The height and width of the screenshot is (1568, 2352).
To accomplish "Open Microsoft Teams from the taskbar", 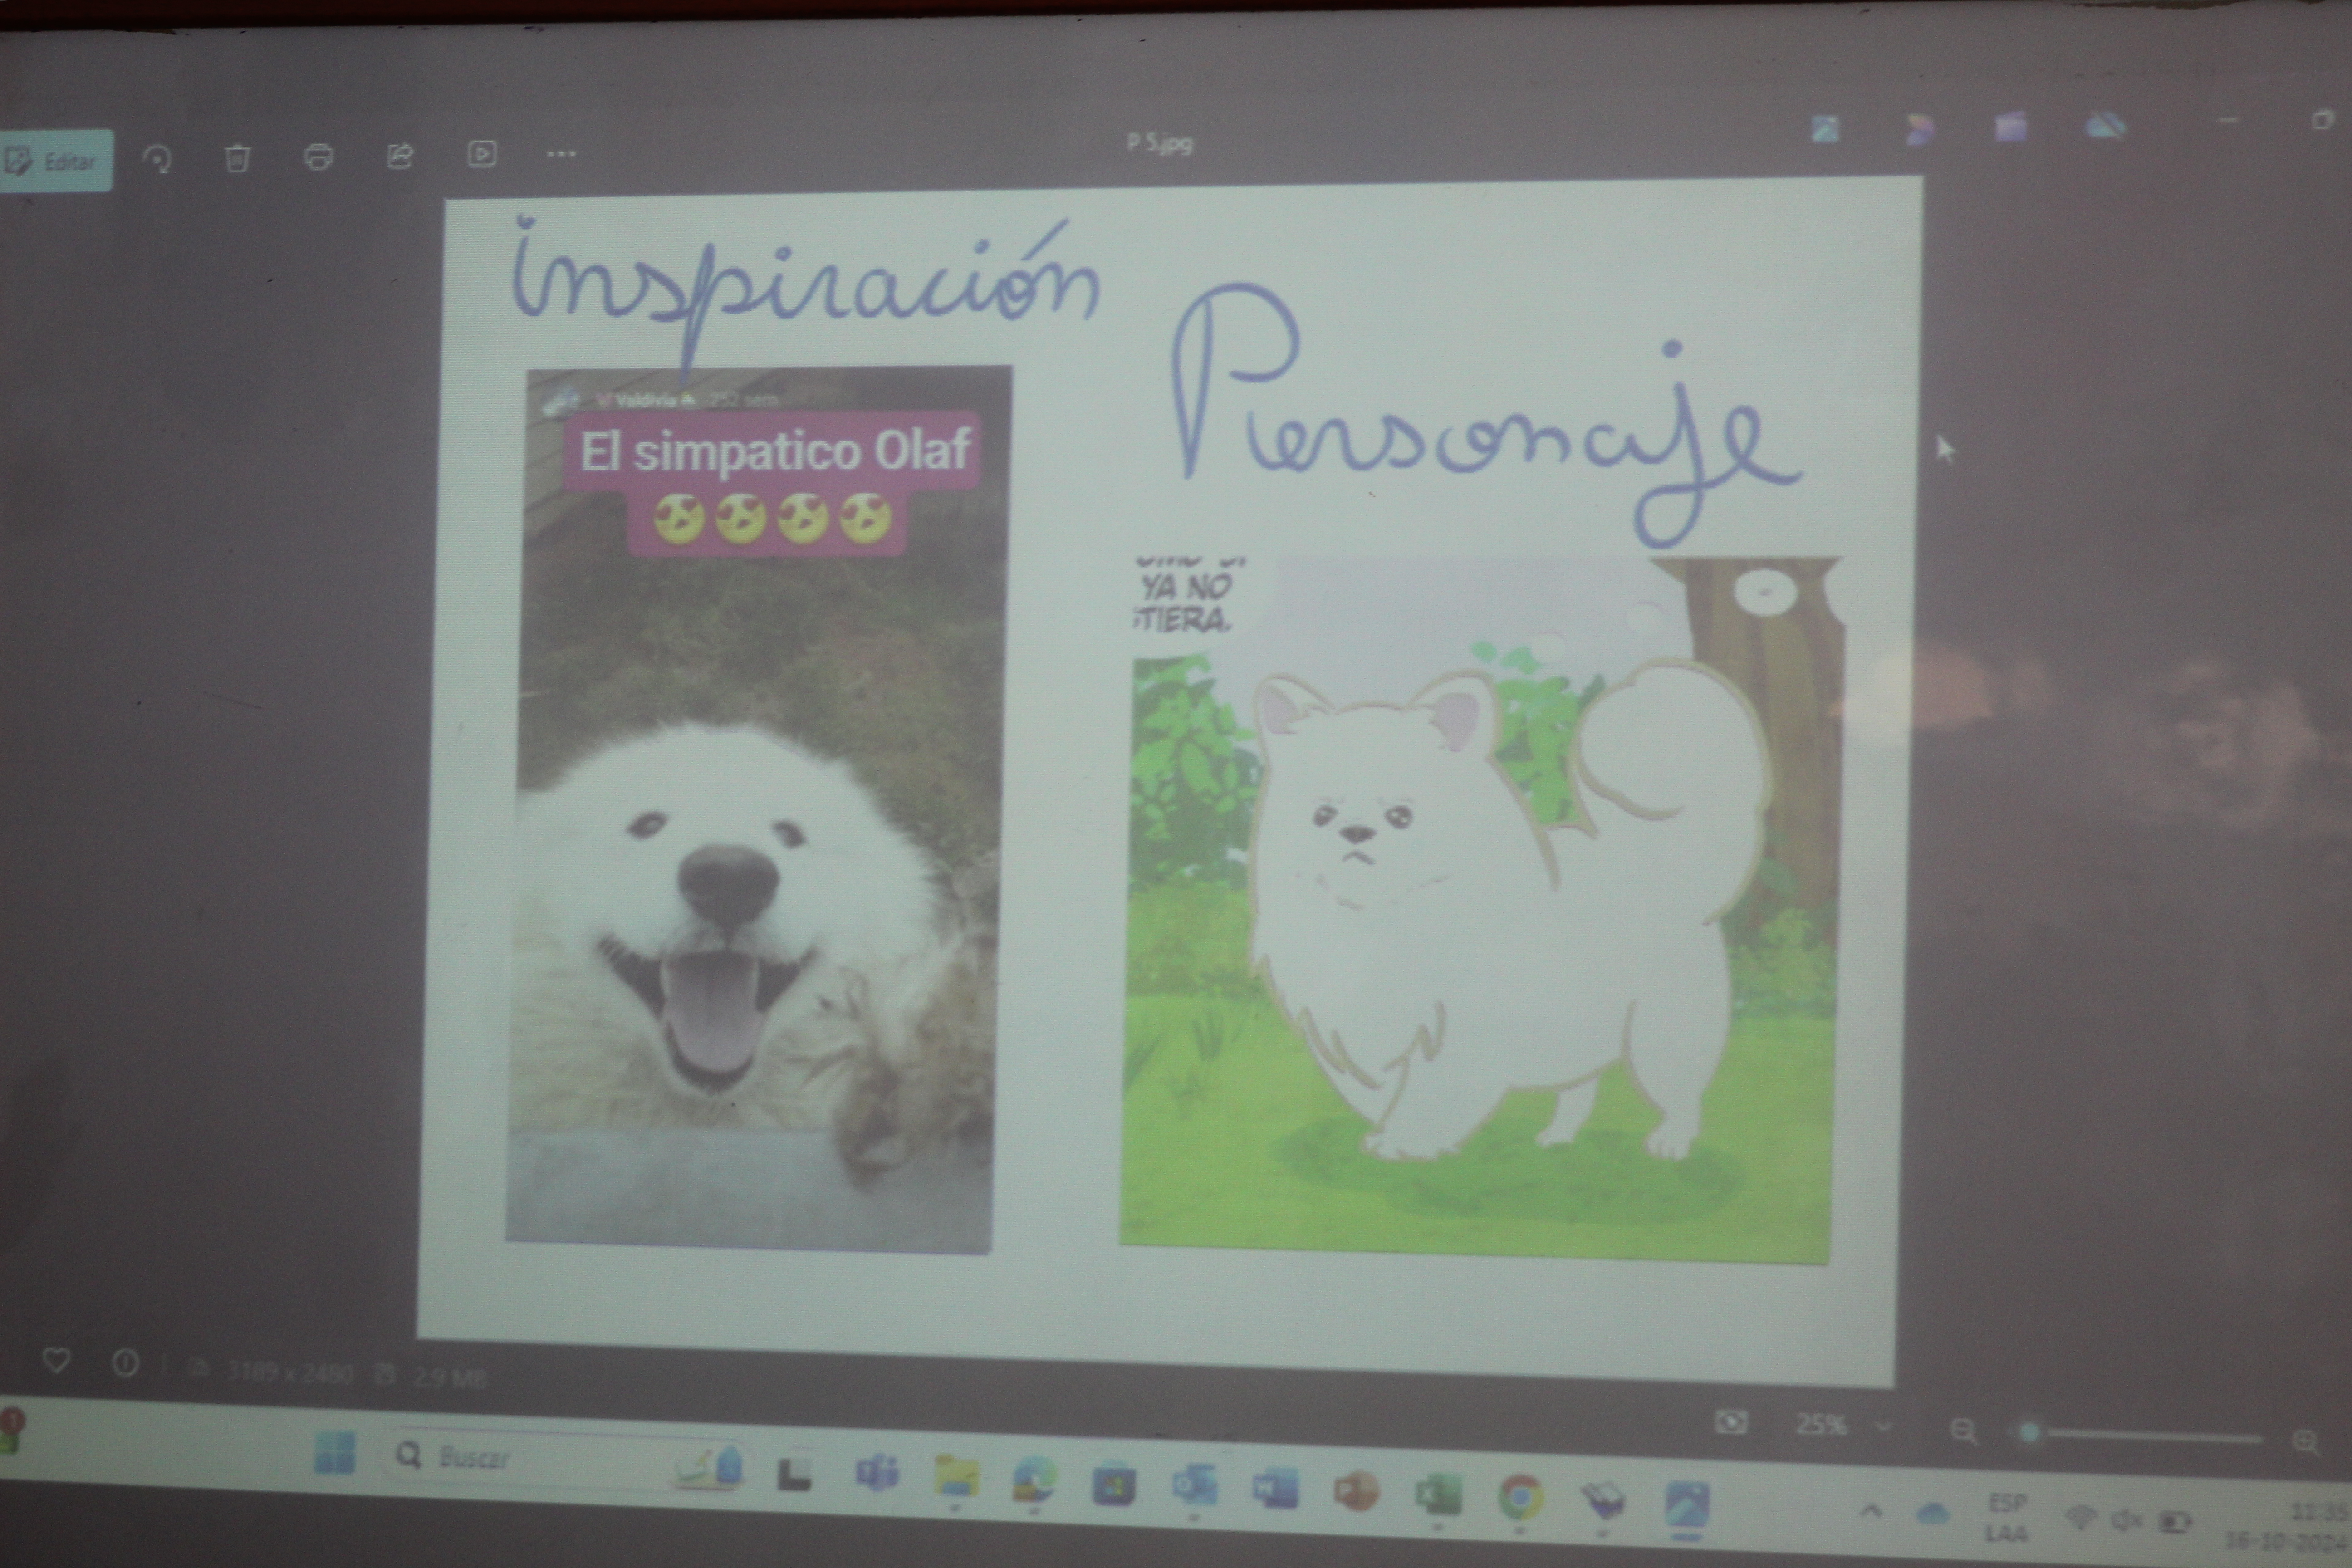I will [877, 1473].
